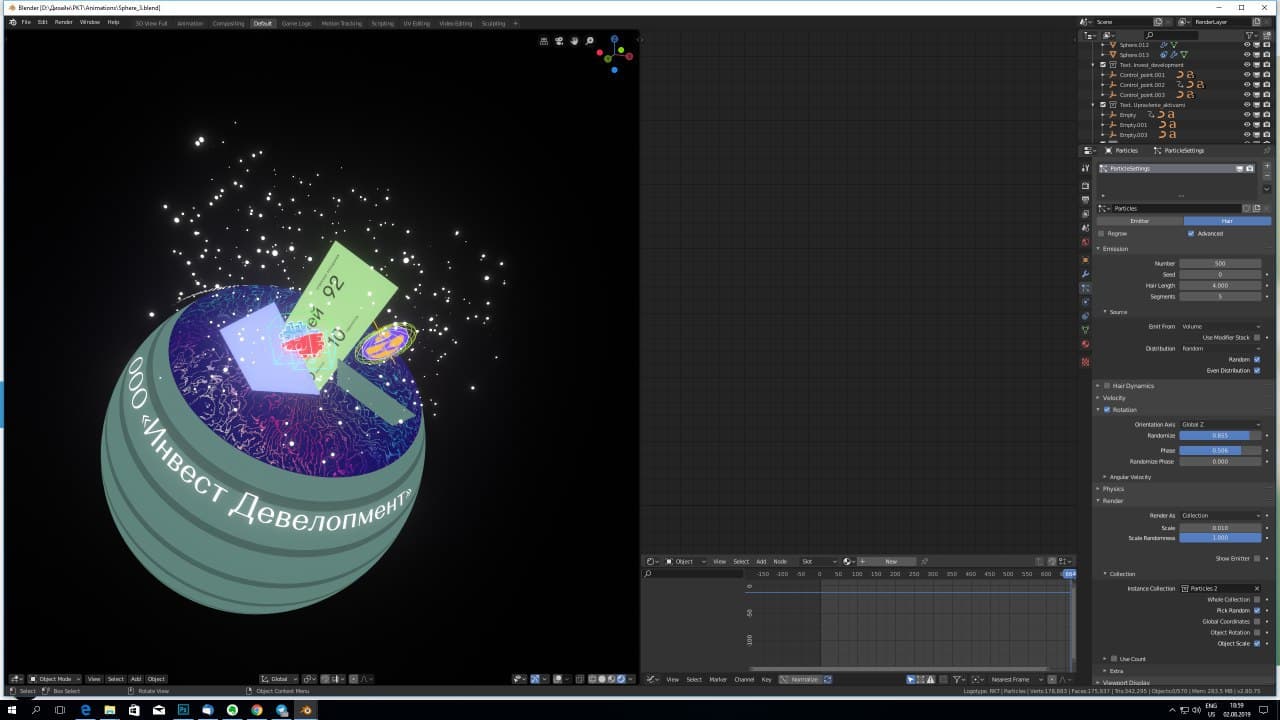The width and height of the screenshot is (1280, 720).
Task: Click the New button in the Dope Sheet header
Action: [888, 561]
